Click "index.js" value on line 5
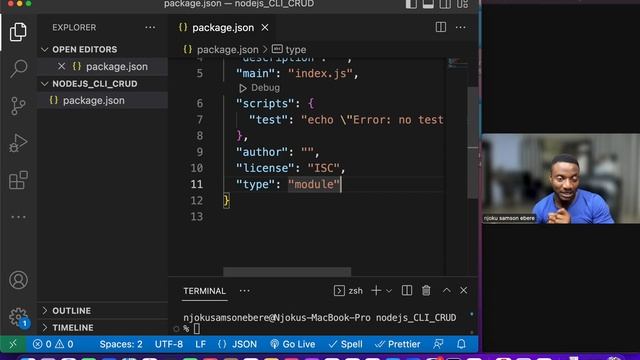Image resolution: width=640 pixels, height=360 pixels. tap(320, 73)
